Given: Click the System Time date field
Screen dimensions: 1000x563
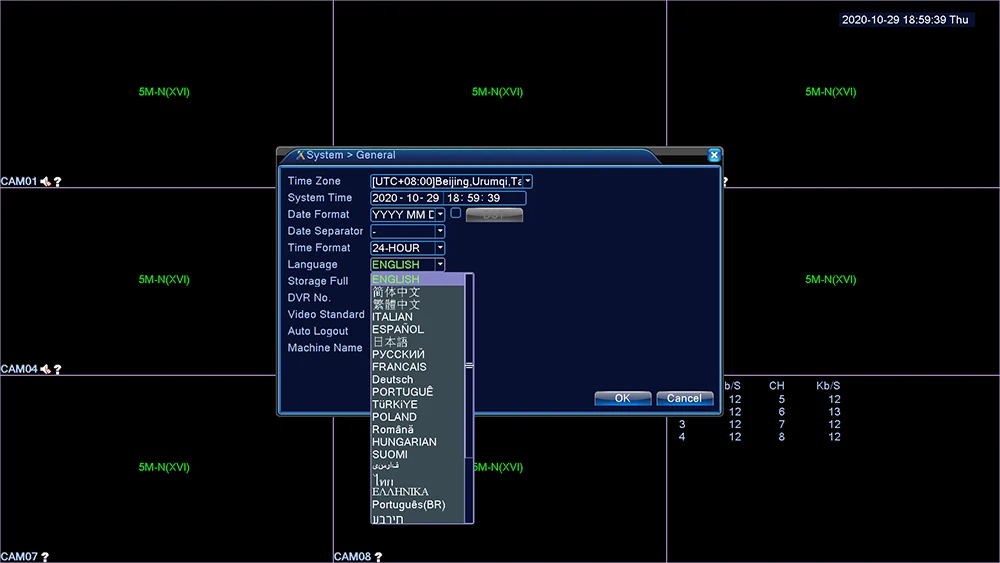Looking at the screenshot, I should coord(406,198).
